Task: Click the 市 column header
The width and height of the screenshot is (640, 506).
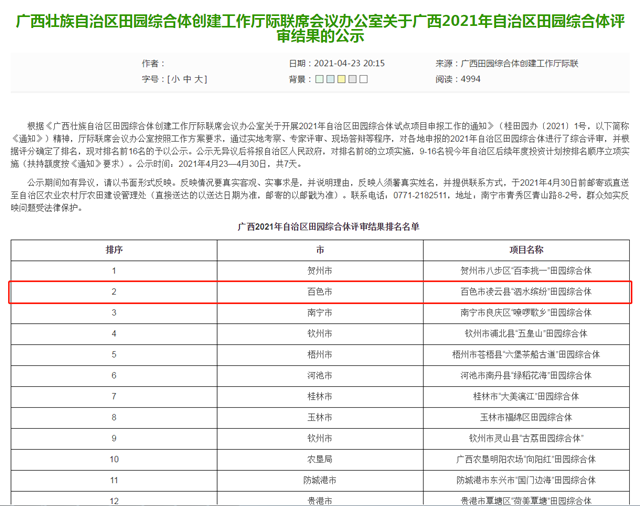Action: pos(320,250)
